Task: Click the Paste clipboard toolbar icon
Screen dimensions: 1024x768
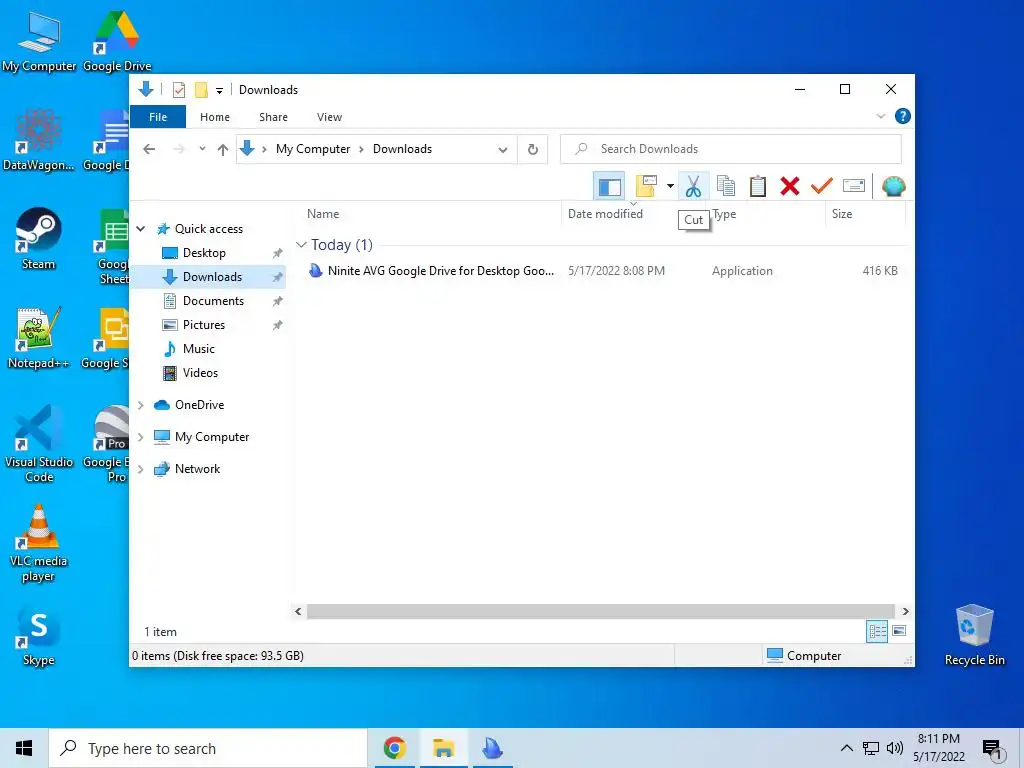Action: tap(758, 186)
